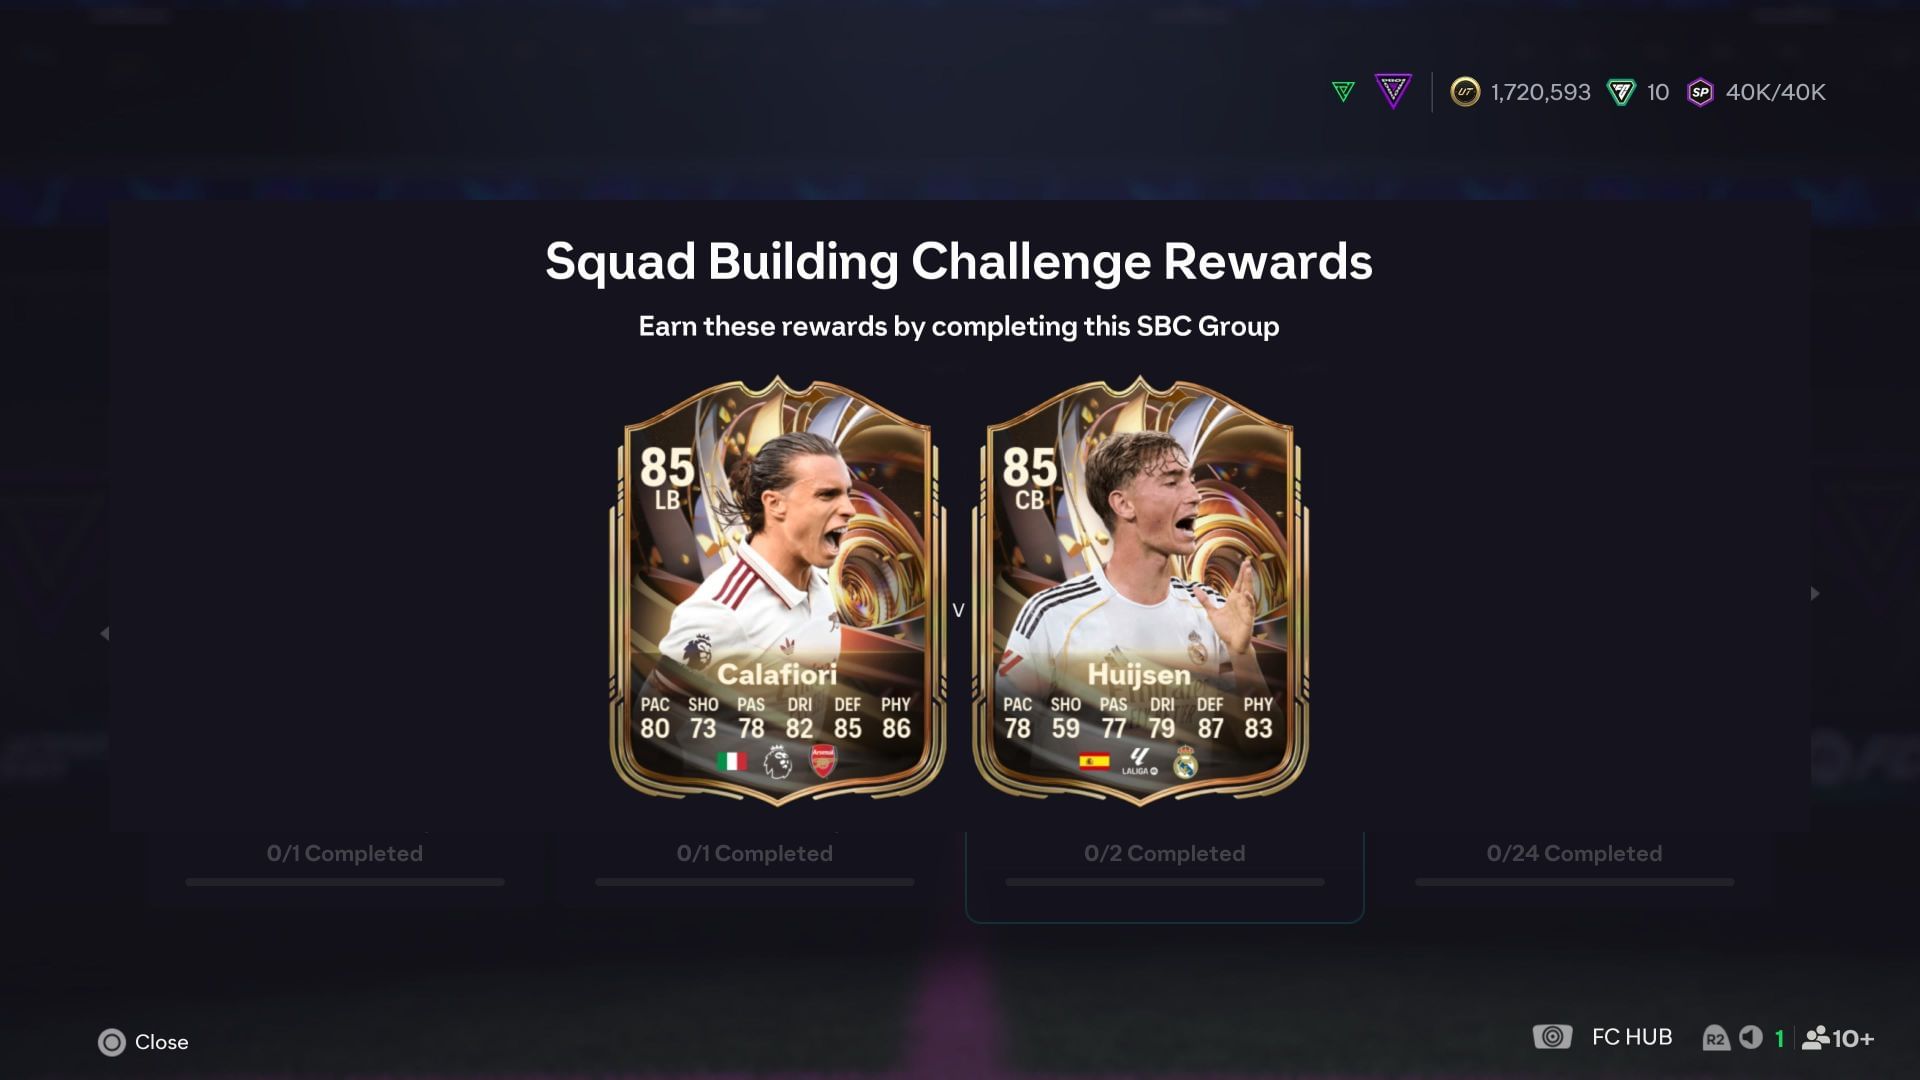
Task: Click the FC HUB camera icon
Action: pyautogui.click(x=1552, y=1037)
